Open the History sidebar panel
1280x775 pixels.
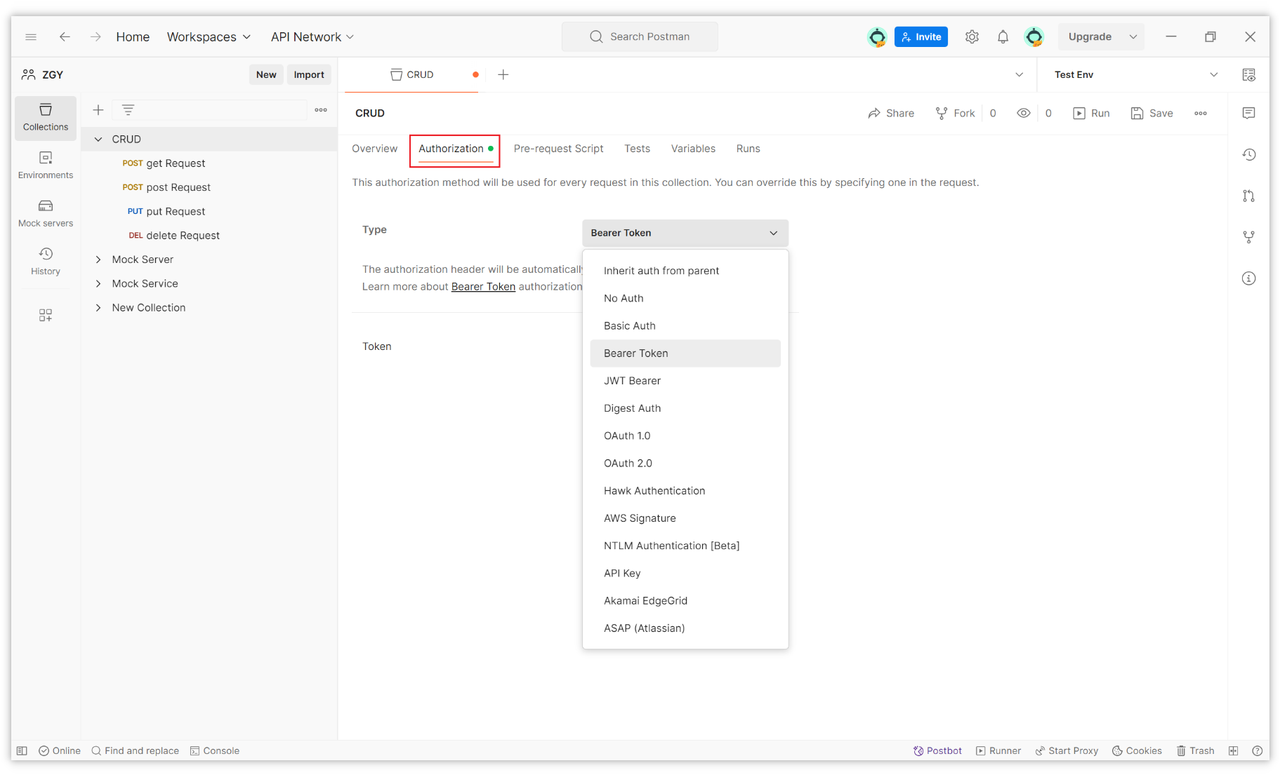(x=45, y=261)
